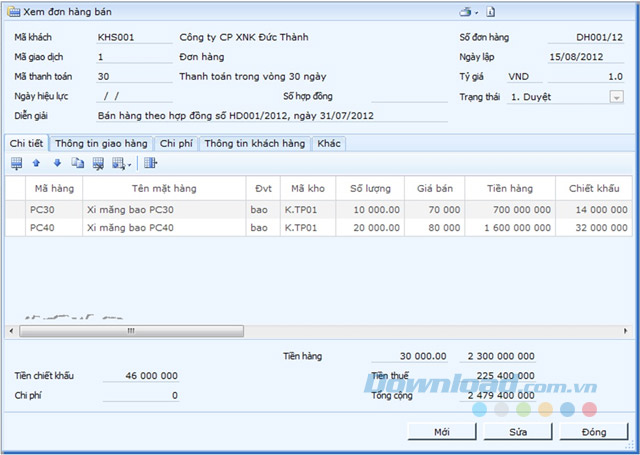The width and height of the screenshot is (640, 455).
Task: Click the Đóng button
Action: click(594, 432)
